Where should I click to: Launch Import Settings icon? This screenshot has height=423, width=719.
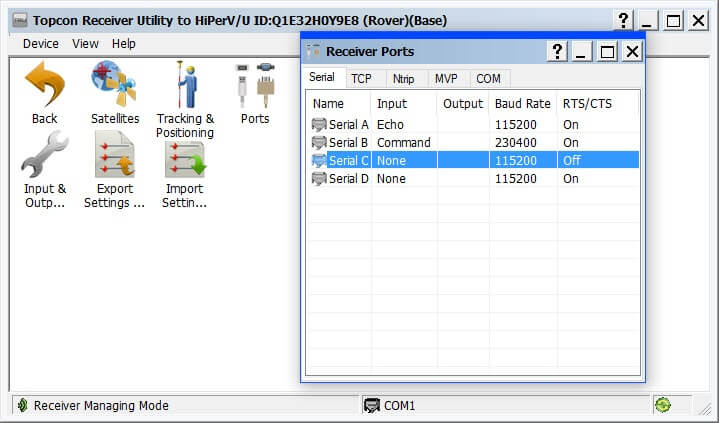point(185,155)
